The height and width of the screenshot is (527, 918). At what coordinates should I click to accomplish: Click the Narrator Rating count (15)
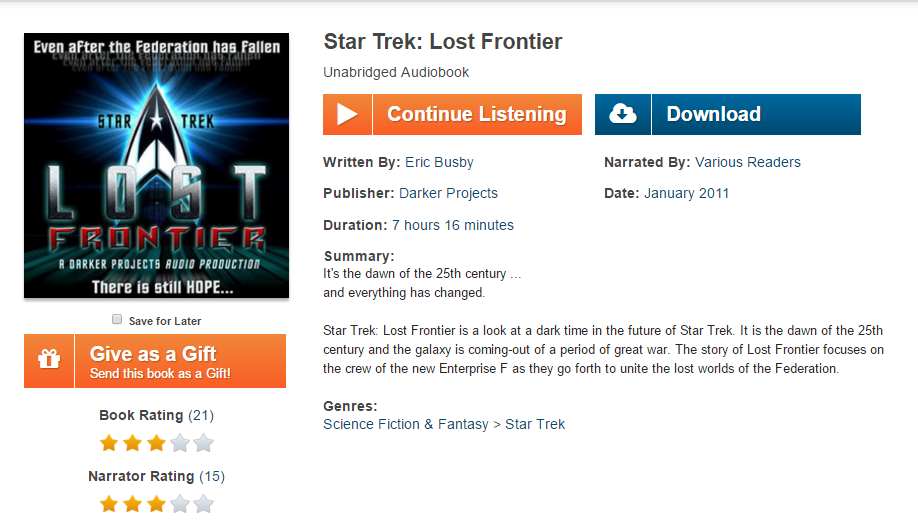point(212,476)
